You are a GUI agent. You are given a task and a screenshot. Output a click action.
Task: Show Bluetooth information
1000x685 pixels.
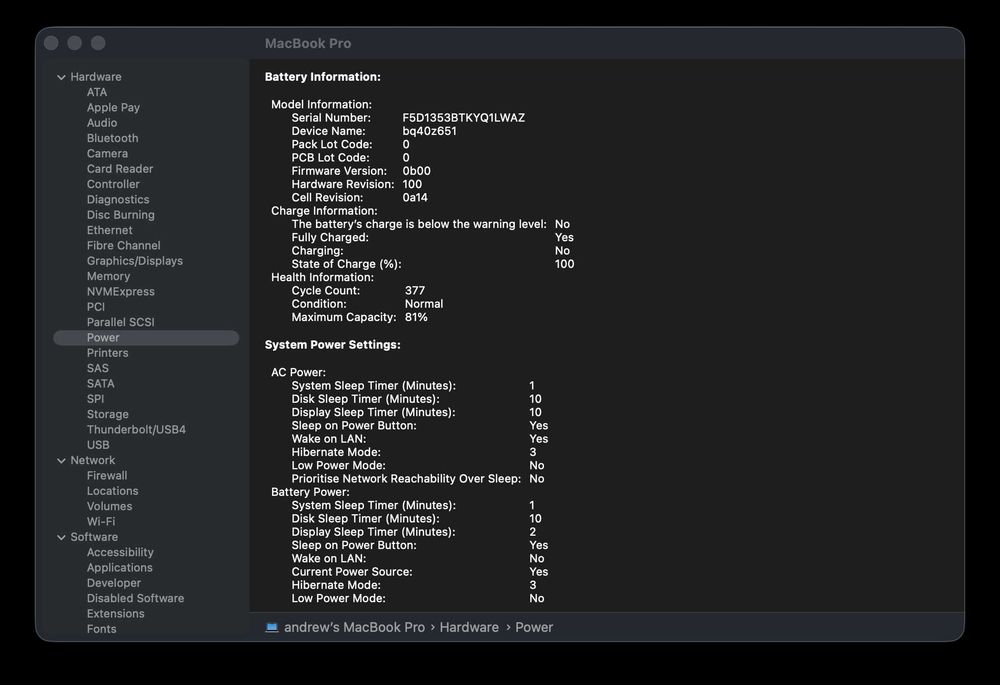tap(112, 138)
